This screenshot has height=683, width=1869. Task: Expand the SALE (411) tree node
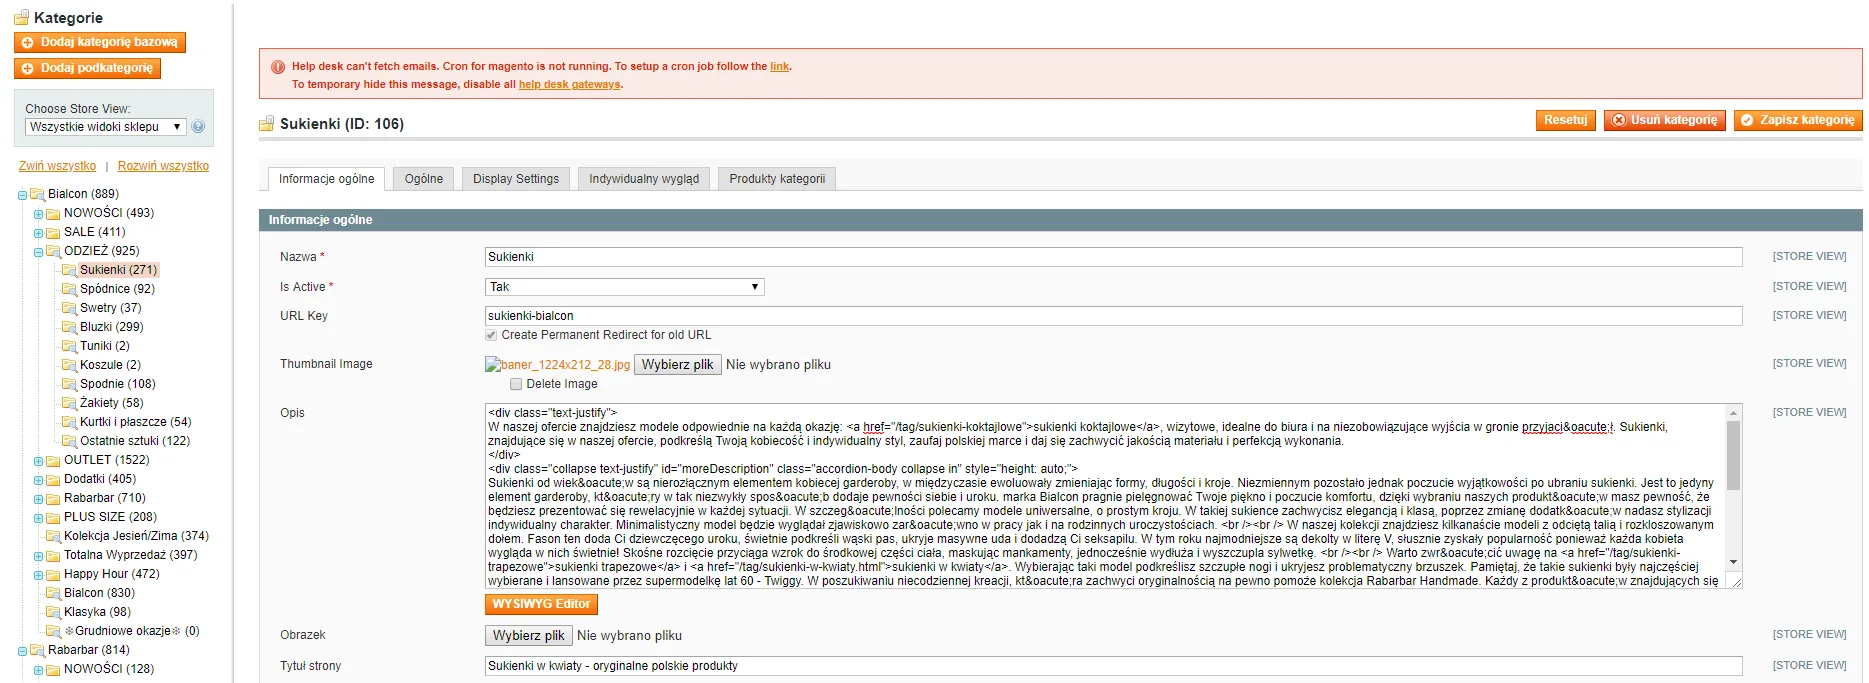coord(38,233)
